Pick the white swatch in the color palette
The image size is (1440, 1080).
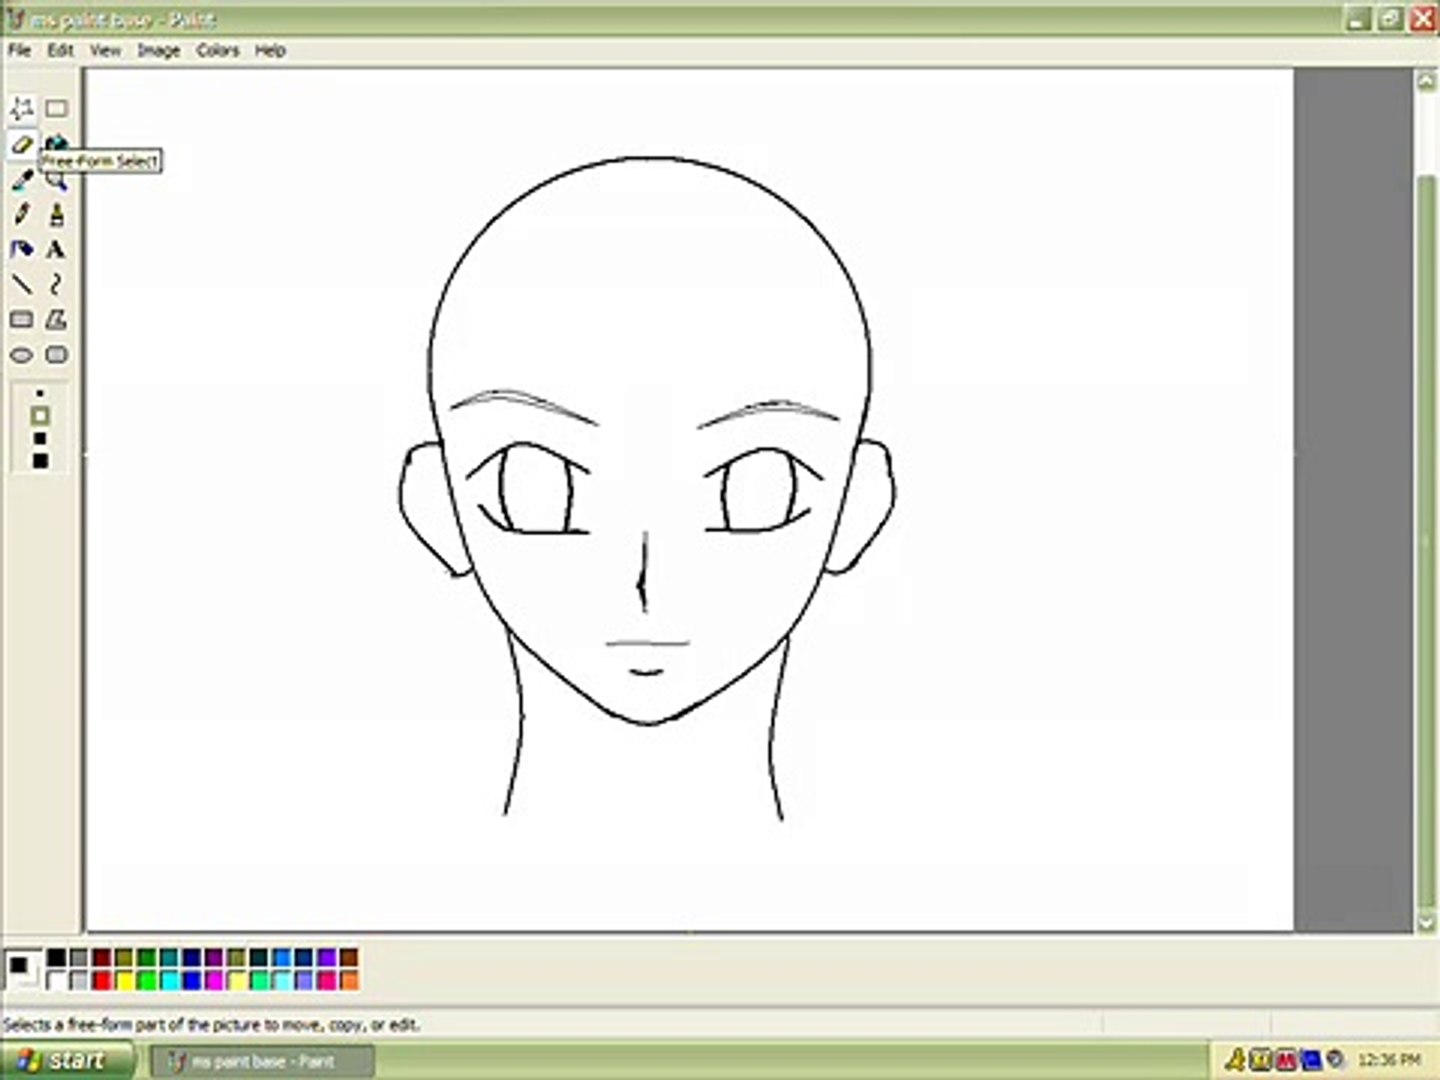pos(56,980)
